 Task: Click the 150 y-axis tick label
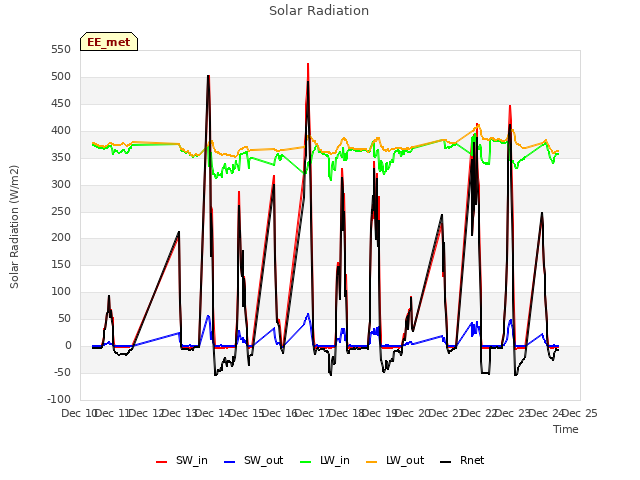pos(61,264)
